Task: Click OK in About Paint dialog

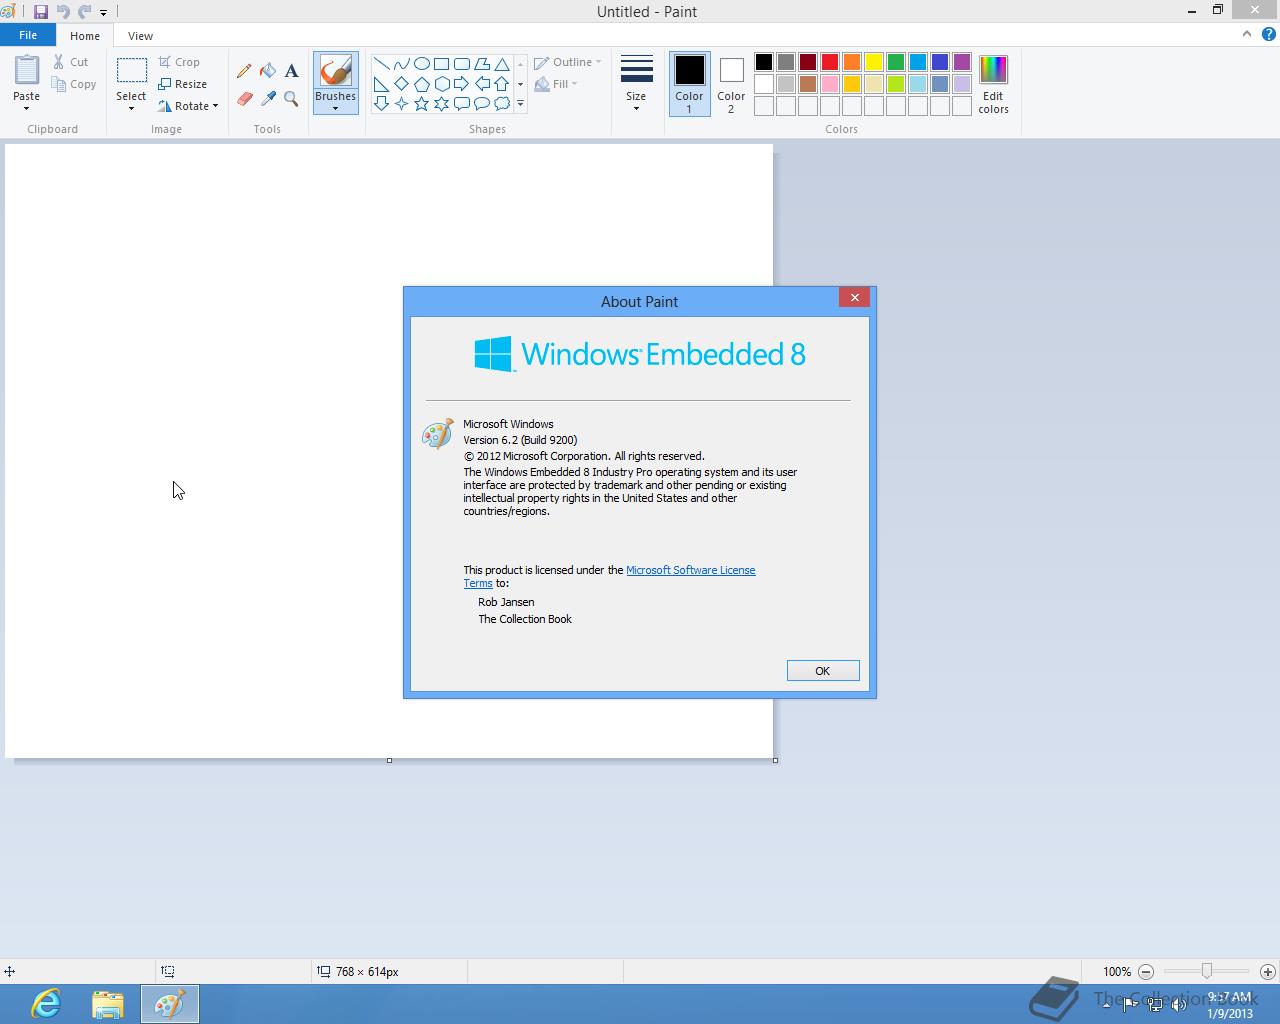Action: pyautogui.click(x=823, y=671)
